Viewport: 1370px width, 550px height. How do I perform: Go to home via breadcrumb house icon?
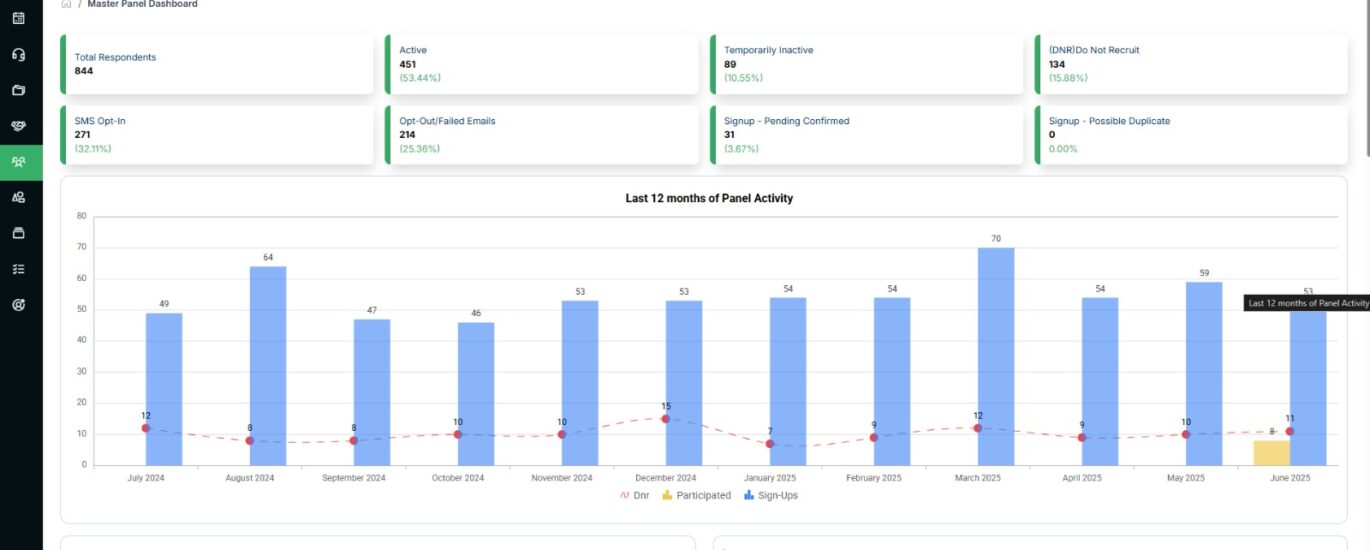(x=66, y=4)
